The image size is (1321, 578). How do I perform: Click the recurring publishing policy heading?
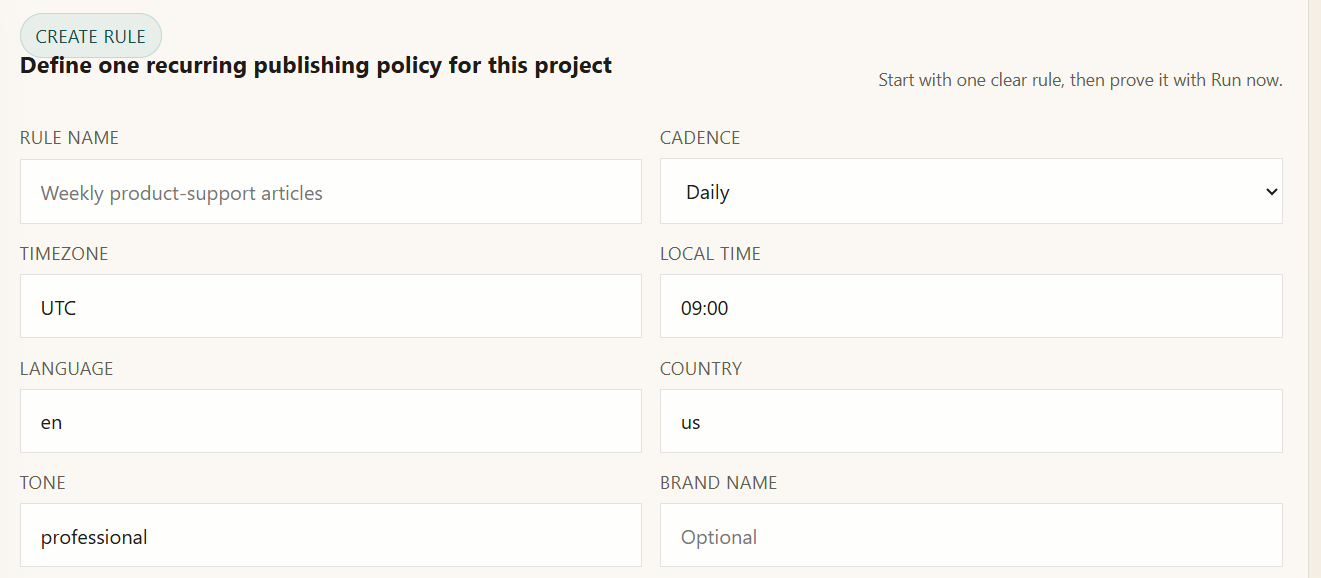tap(316, 66)
